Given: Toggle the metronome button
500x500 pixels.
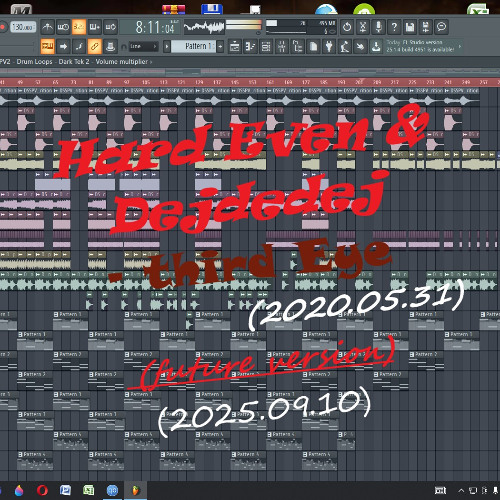Looking at the screenshot, I should point(48,27).
